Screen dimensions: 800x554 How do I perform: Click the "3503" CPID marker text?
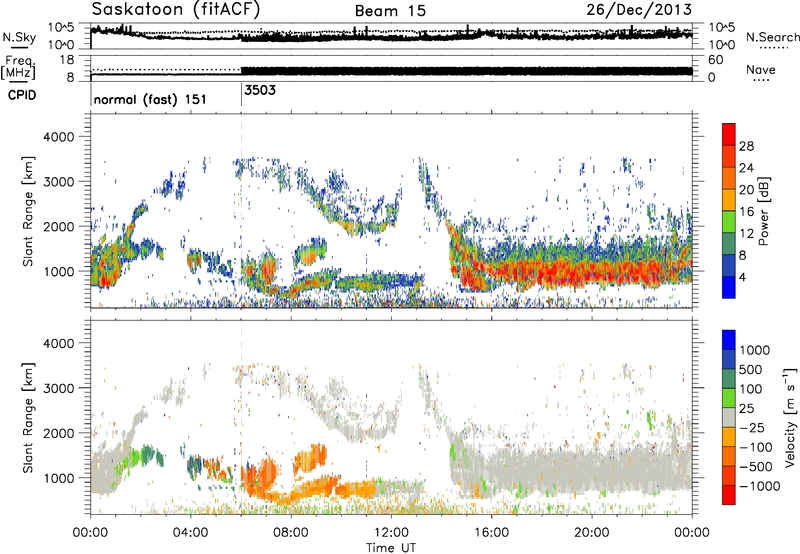coord(260,90)
